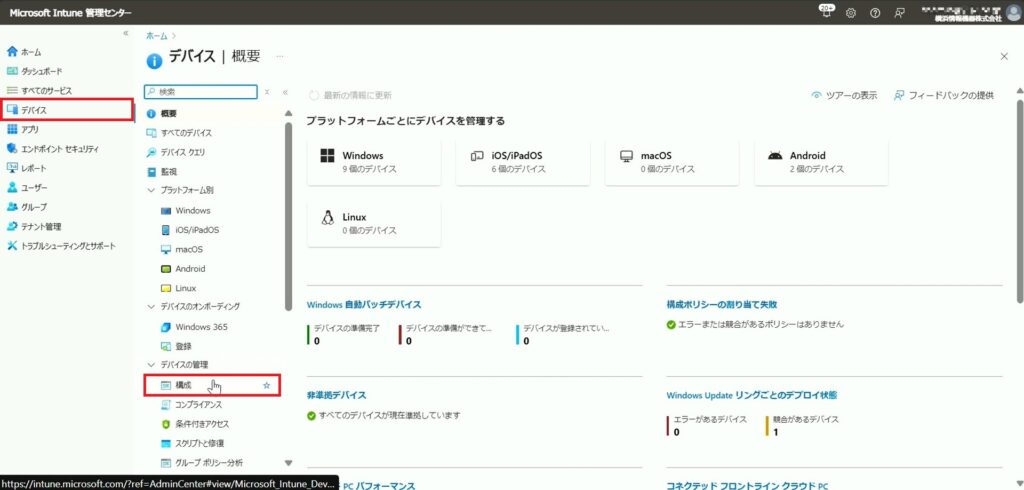
Task: Open the macOS platform card
Action: pos(672,162)
